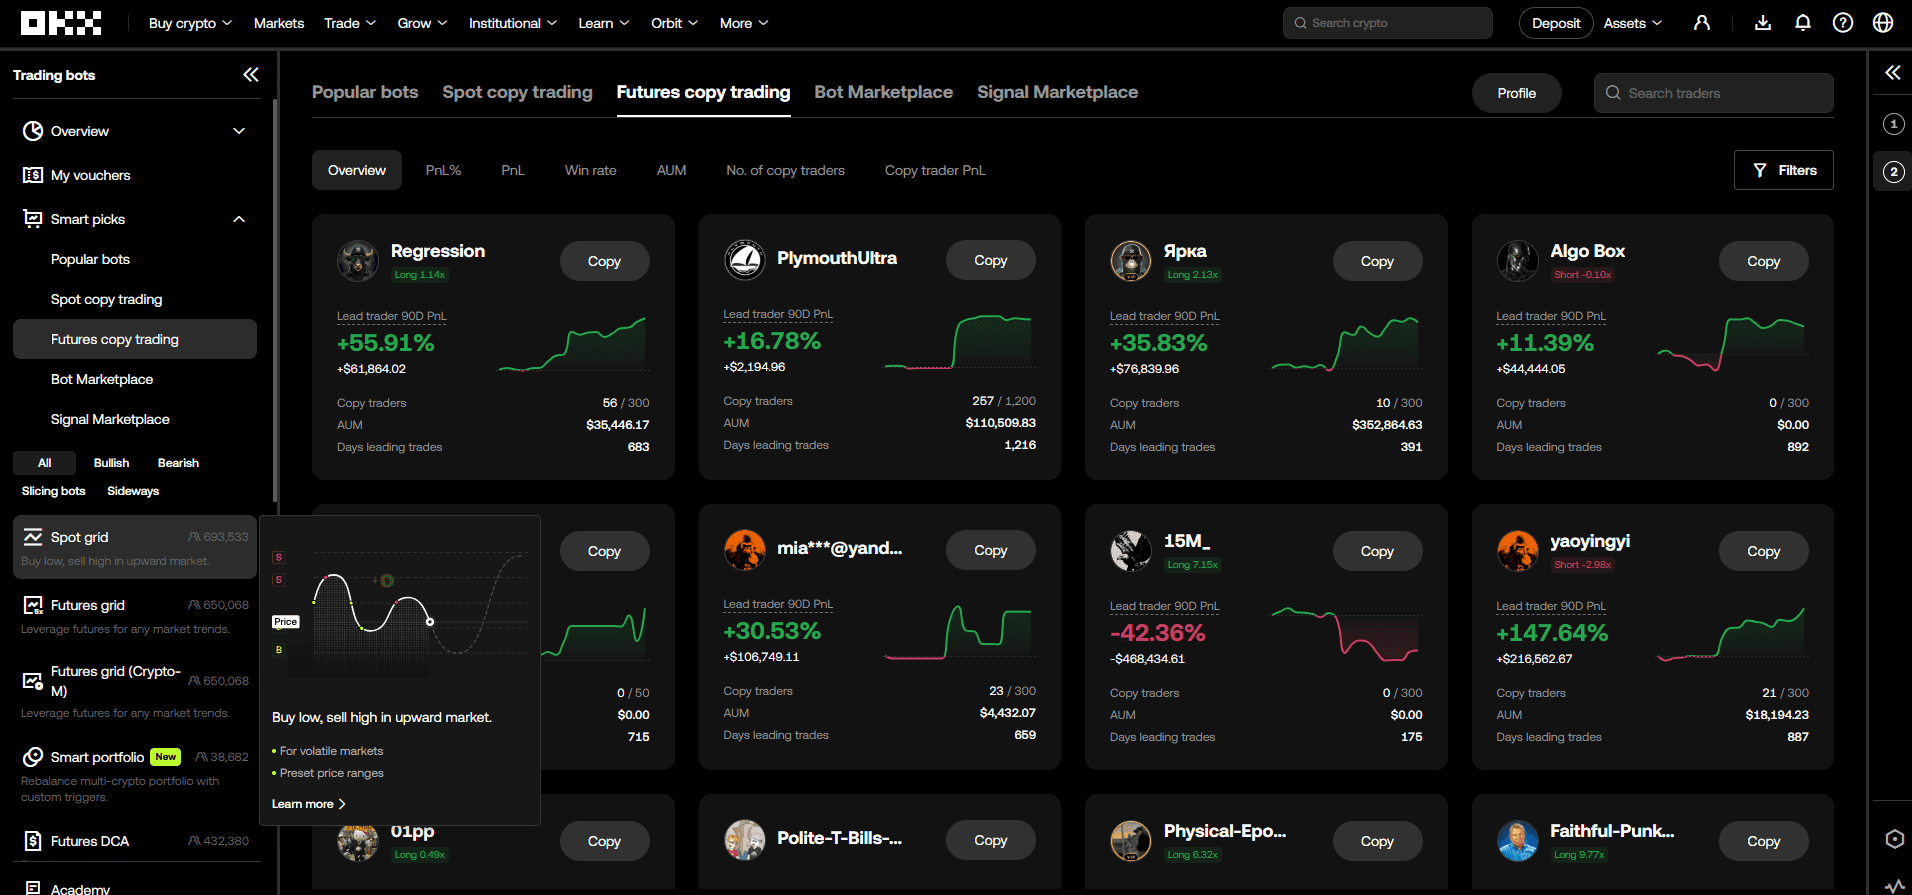This screenshot has height=895, width=1912.
Task: Collapse the right side panel arrows
Action: 1892,72
